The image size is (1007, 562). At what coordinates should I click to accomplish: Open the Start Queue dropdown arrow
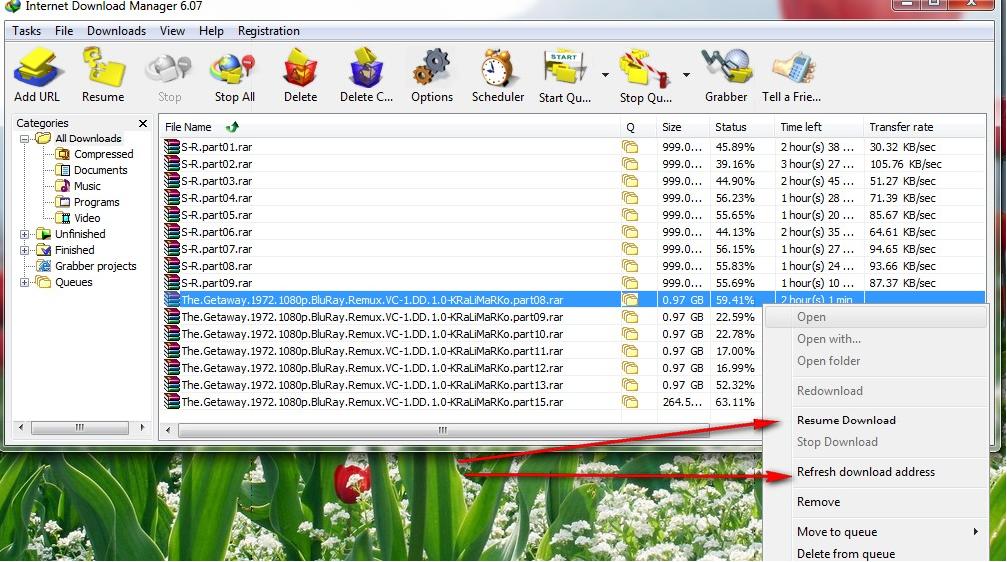pos(605,75)
